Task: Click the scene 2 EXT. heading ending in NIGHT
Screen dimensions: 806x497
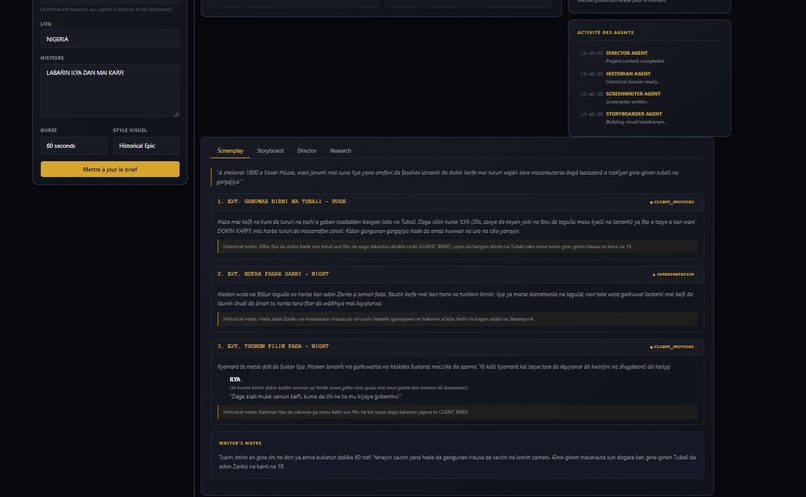Action: coord(273,274)
